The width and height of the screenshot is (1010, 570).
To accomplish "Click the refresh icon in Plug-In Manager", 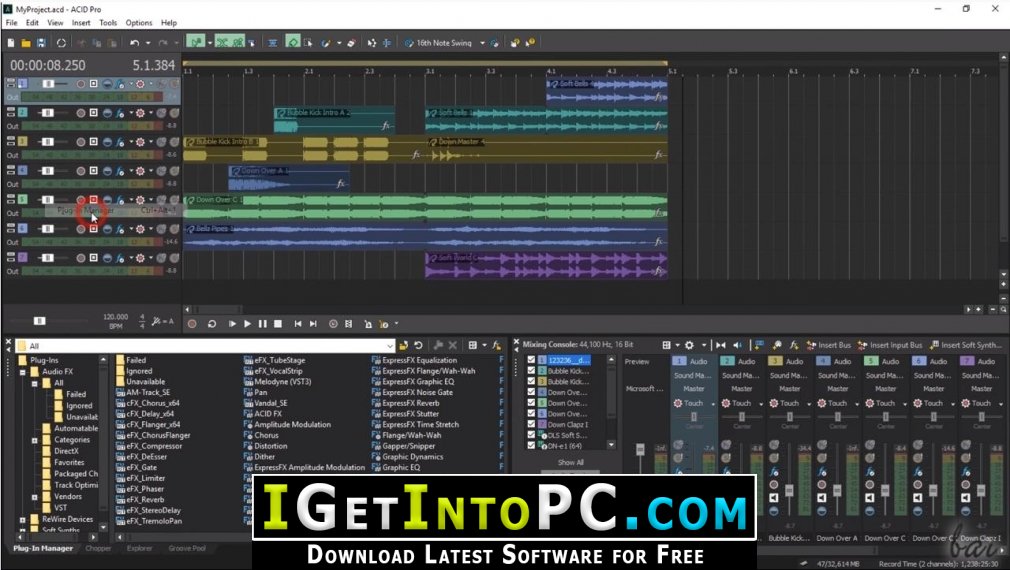I will click(418, 346).
